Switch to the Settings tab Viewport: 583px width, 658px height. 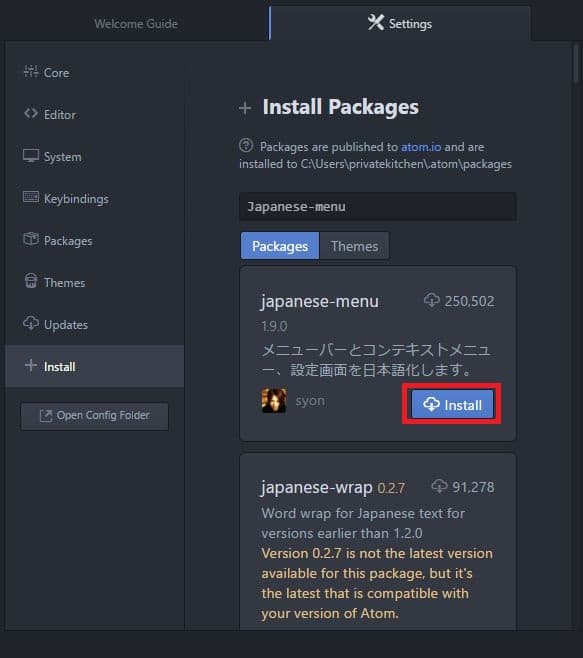click(400, 24)
